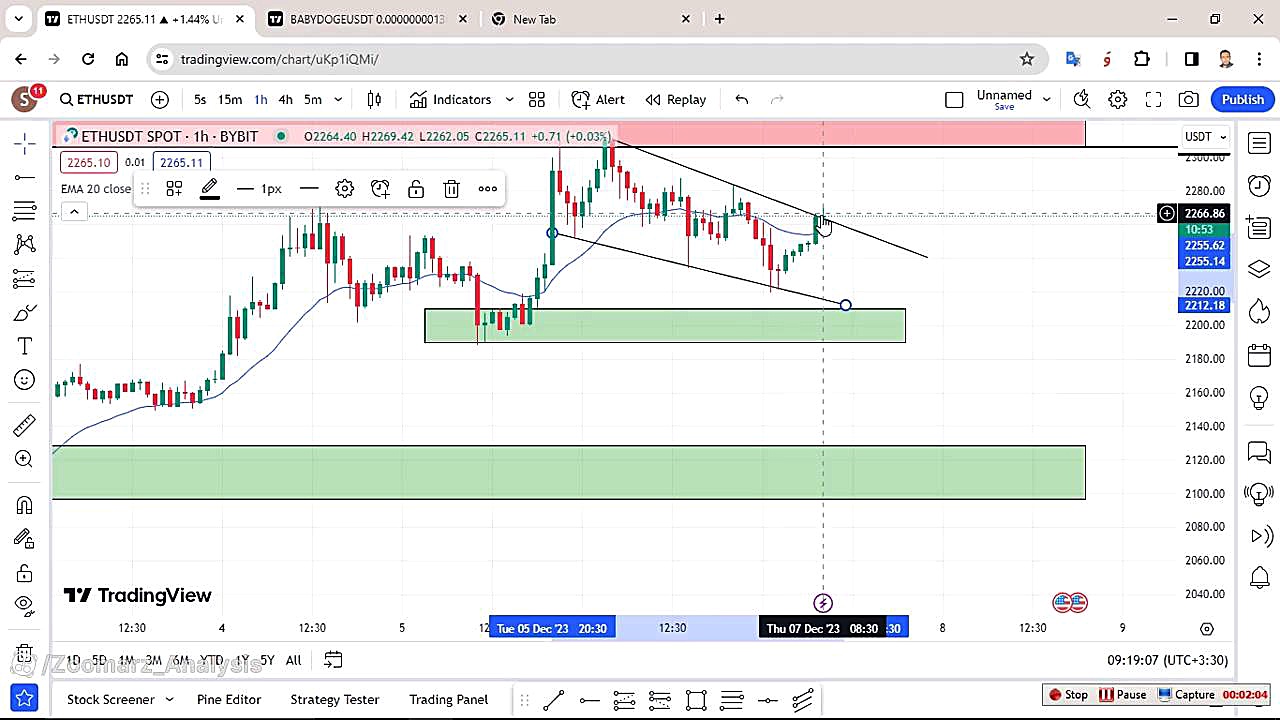Create a new Alert
1280x720 pixels.
[x=598, y=99]
